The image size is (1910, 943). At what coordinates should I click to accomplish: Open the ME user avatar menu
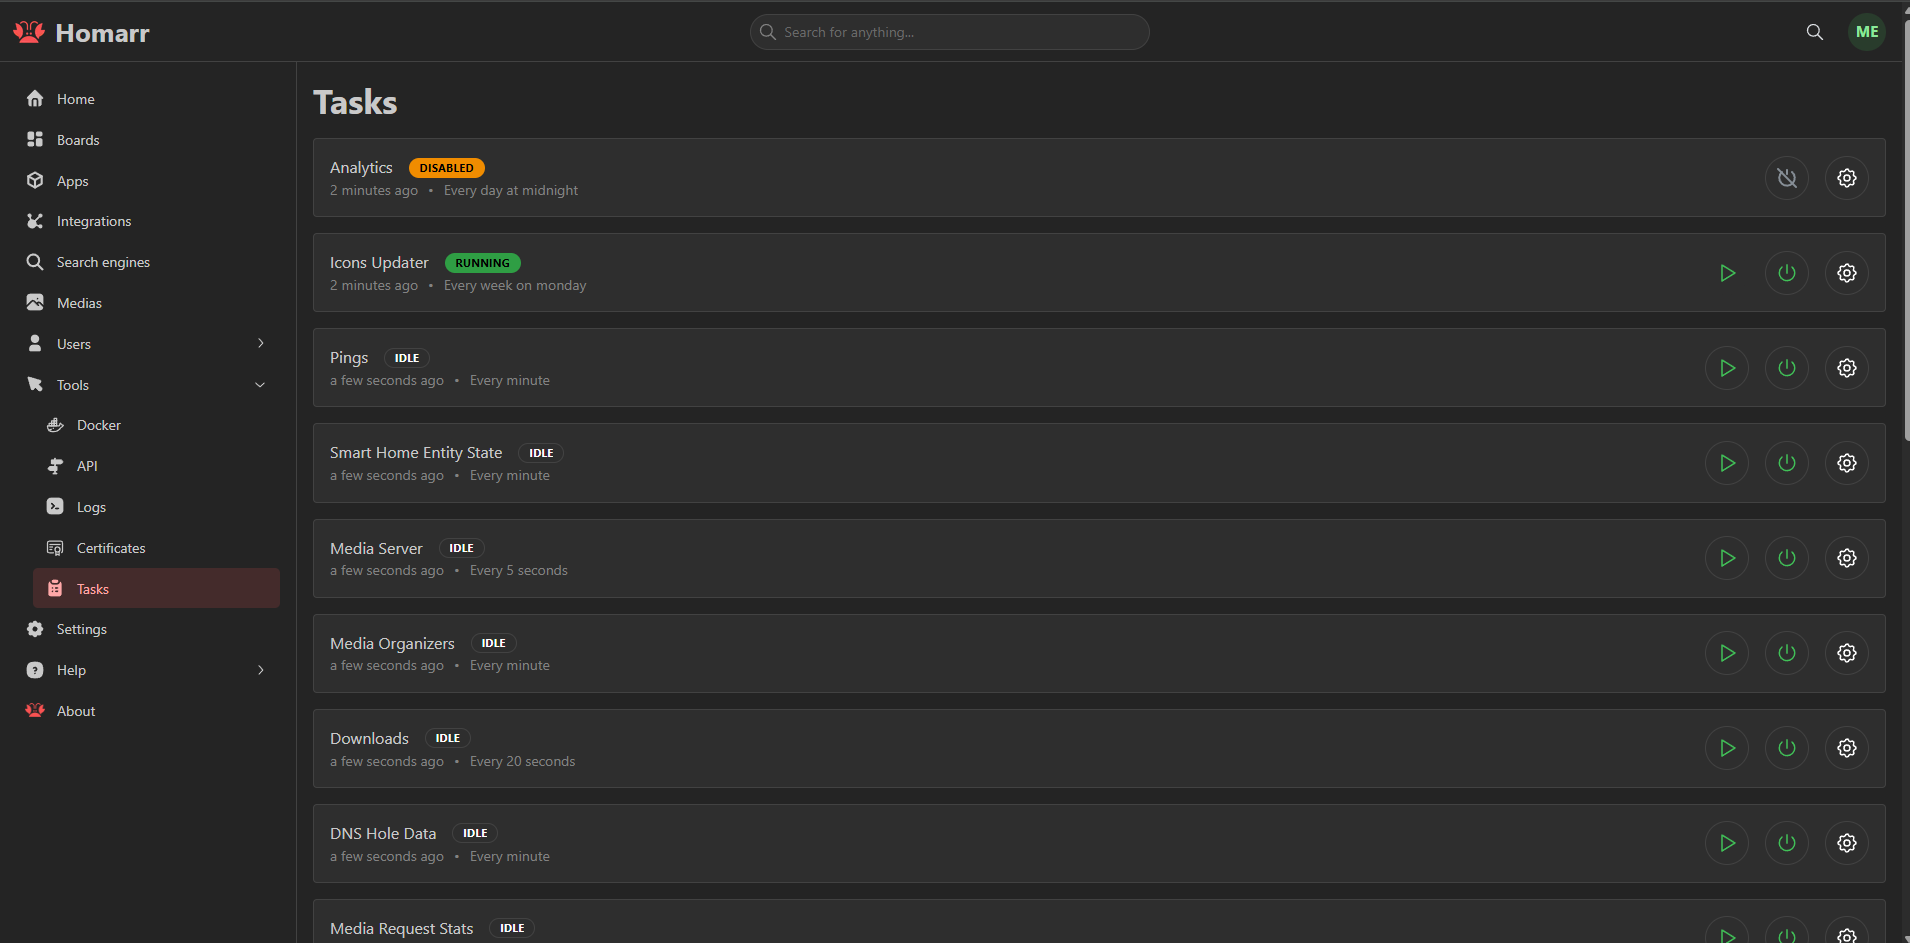pos(1866,31)
